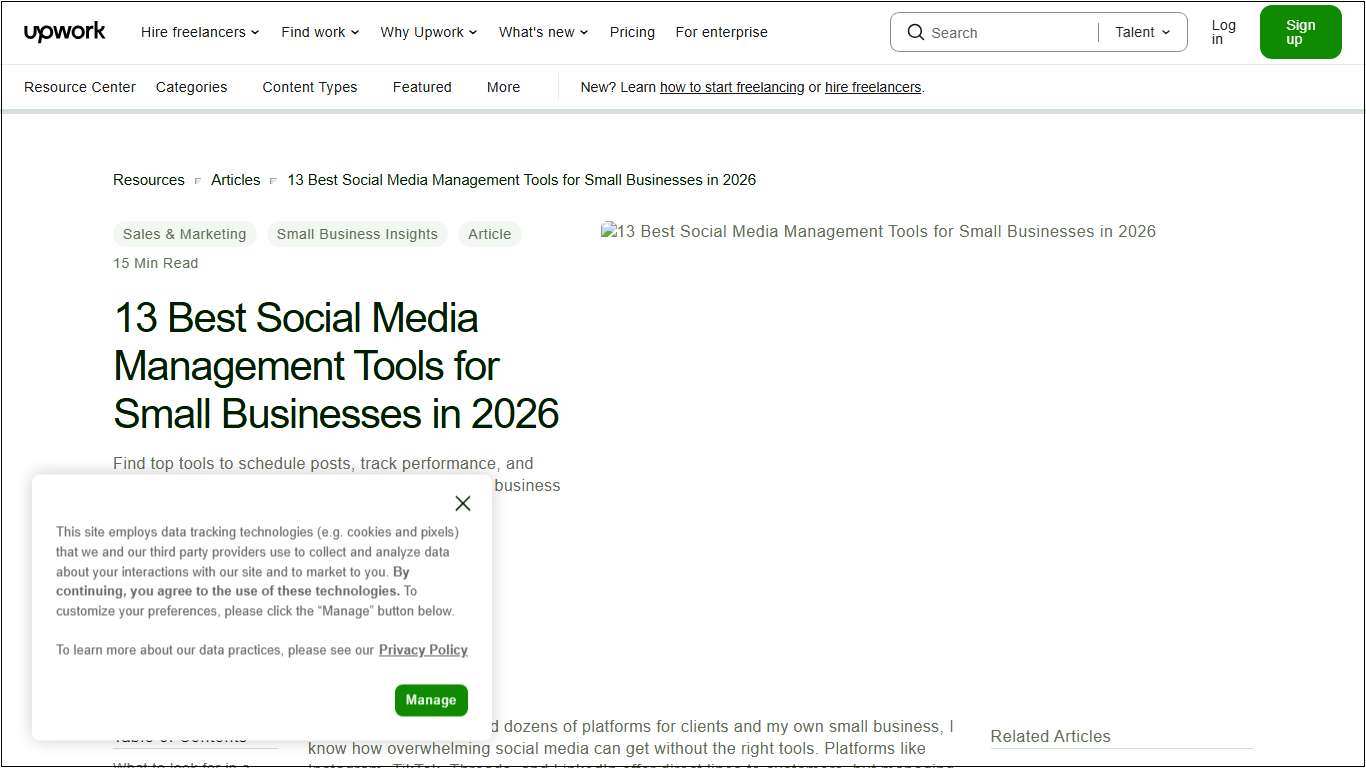
Task: Expand the Hire freelancers menu
Action: [199, 32]
